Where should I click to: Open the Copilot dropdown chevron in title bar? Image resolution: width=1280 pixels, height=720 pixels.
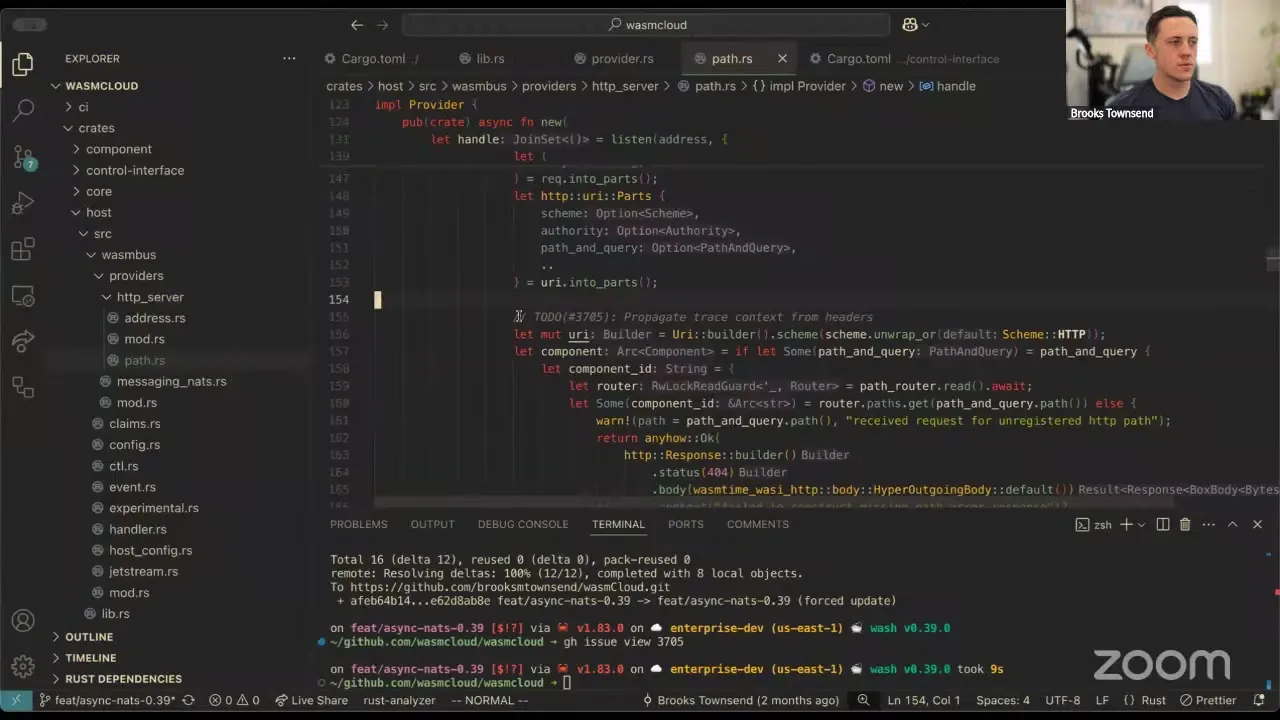925,25
